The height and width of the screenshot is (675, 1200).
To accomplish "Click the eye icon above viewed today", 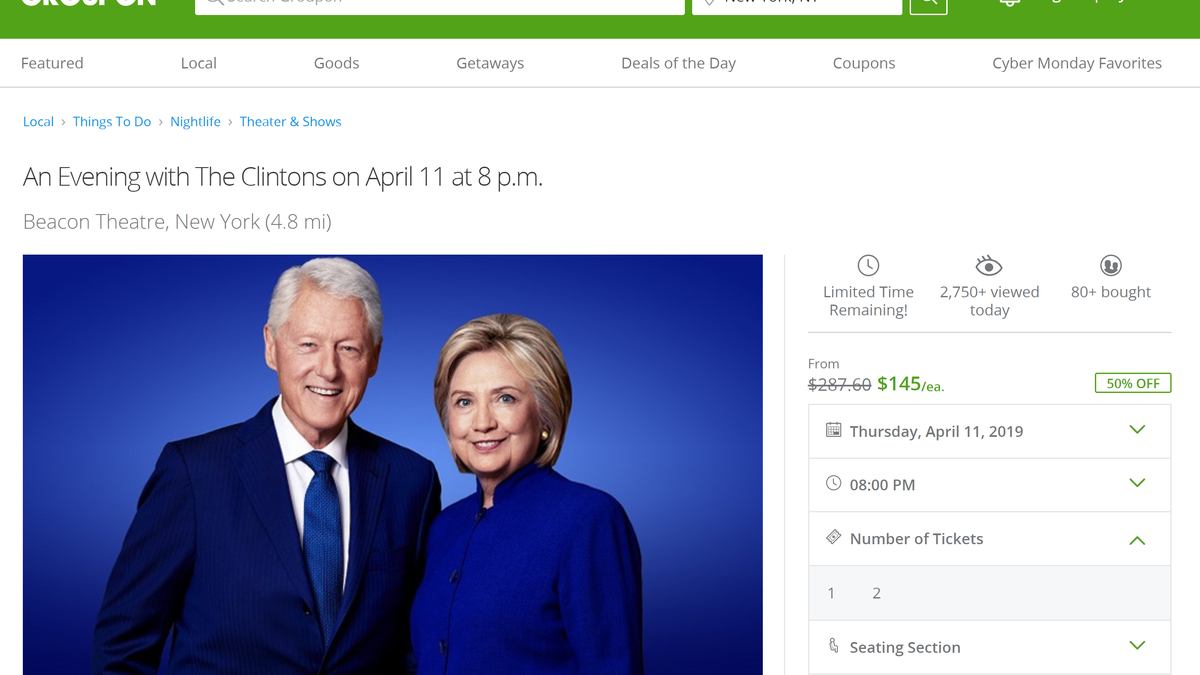I will click(x=989, y=265).
